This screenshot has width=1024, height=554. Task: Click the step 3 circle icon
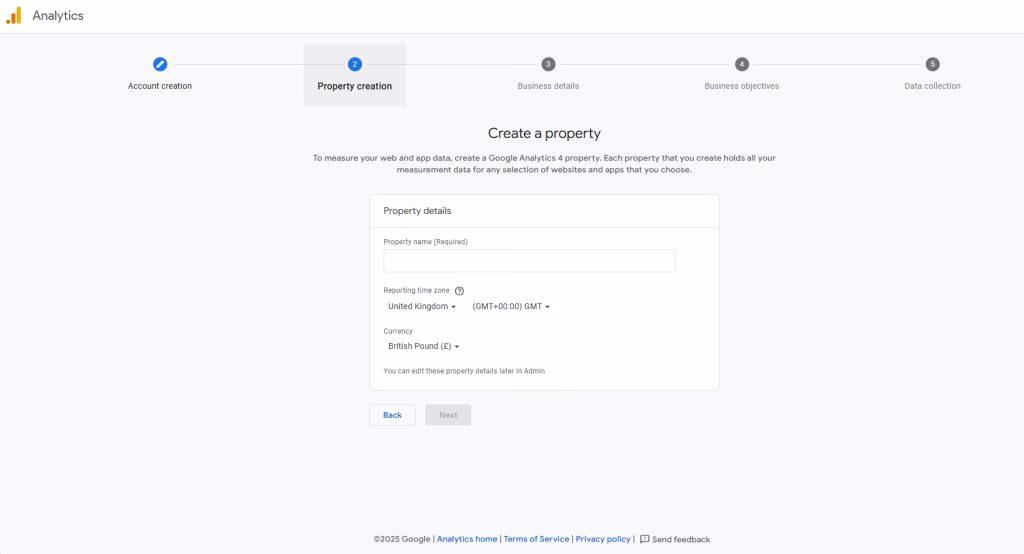coord(548,64)
